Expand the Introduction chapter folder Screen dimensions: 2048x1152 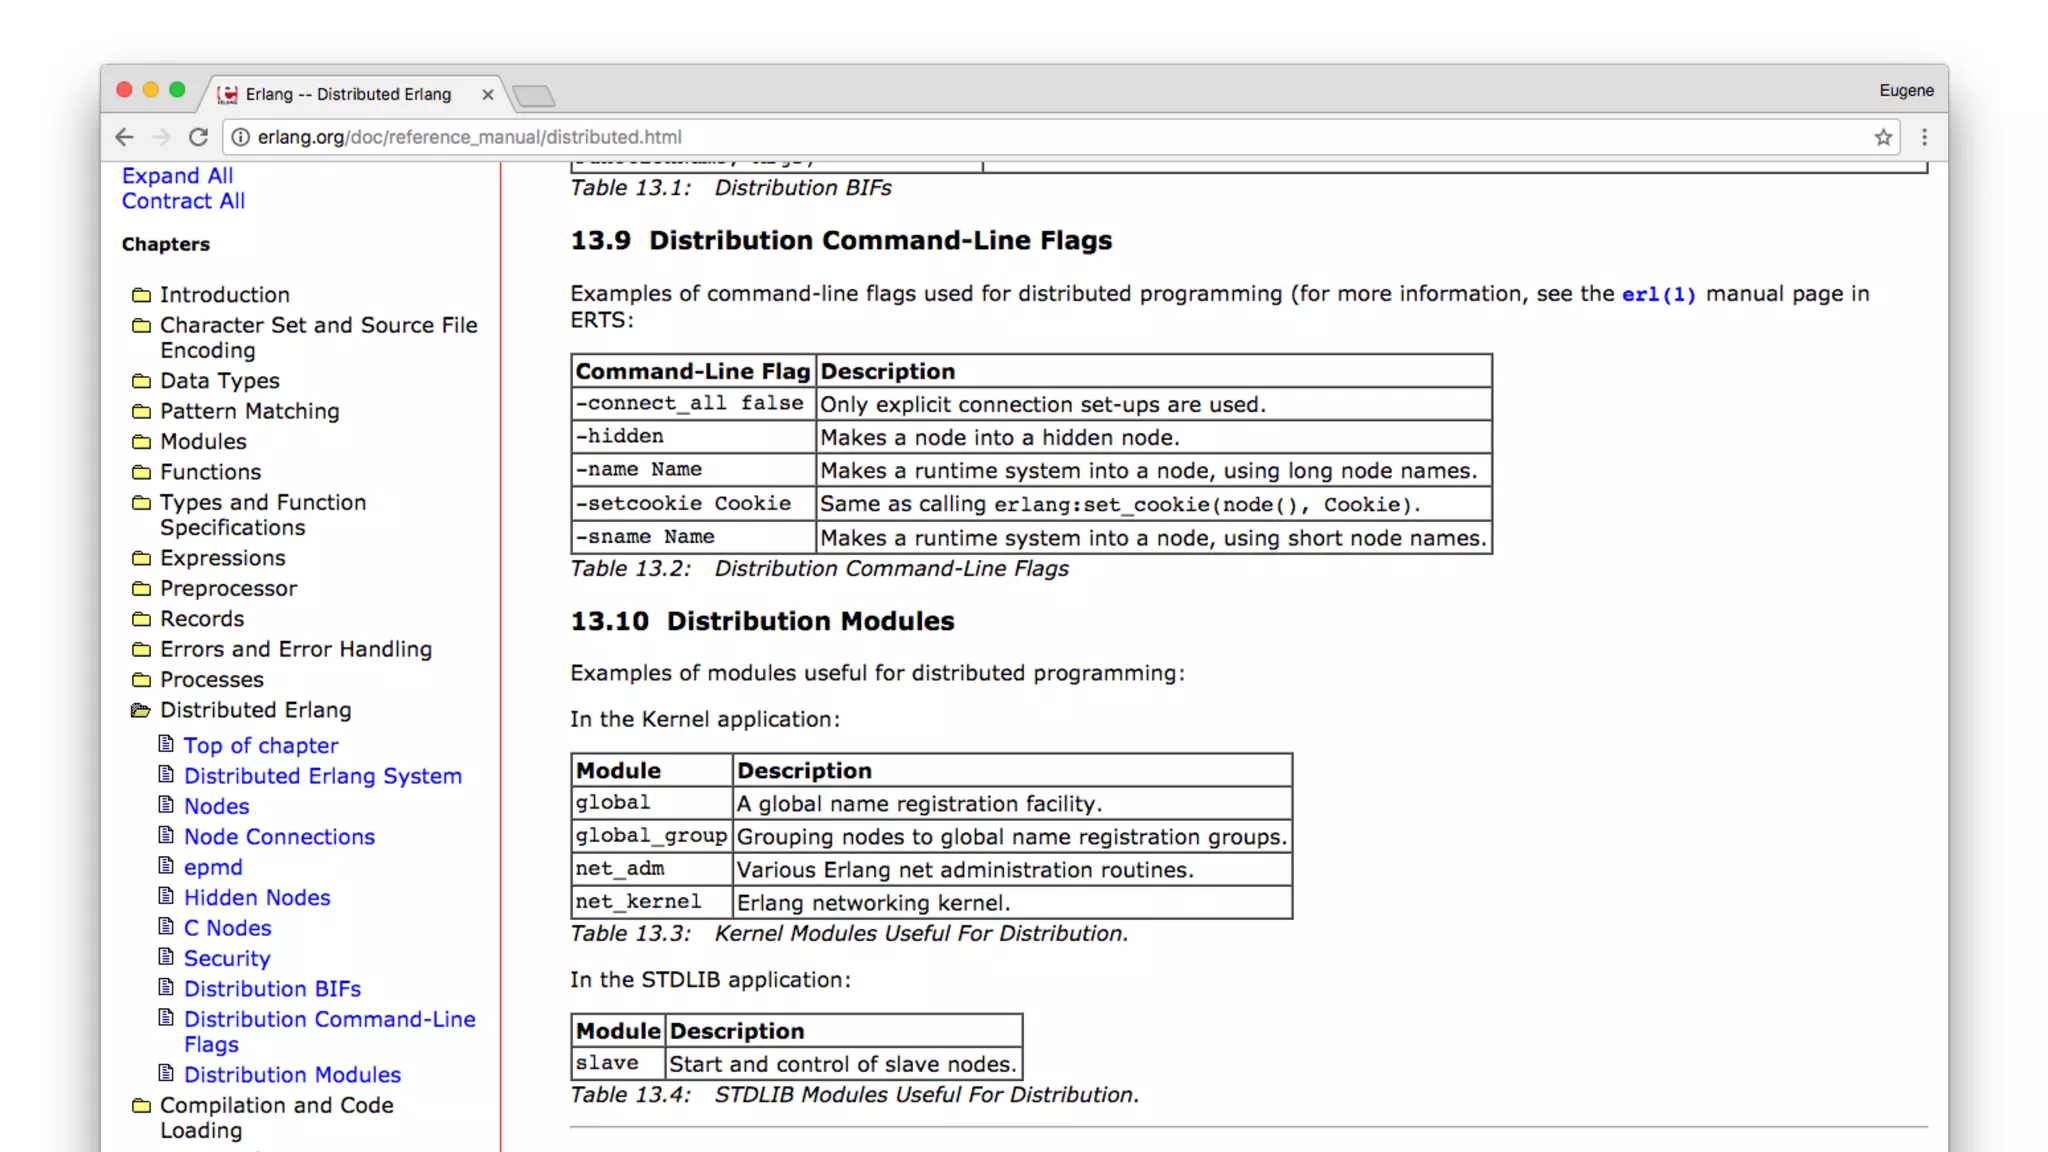[141, 295]
